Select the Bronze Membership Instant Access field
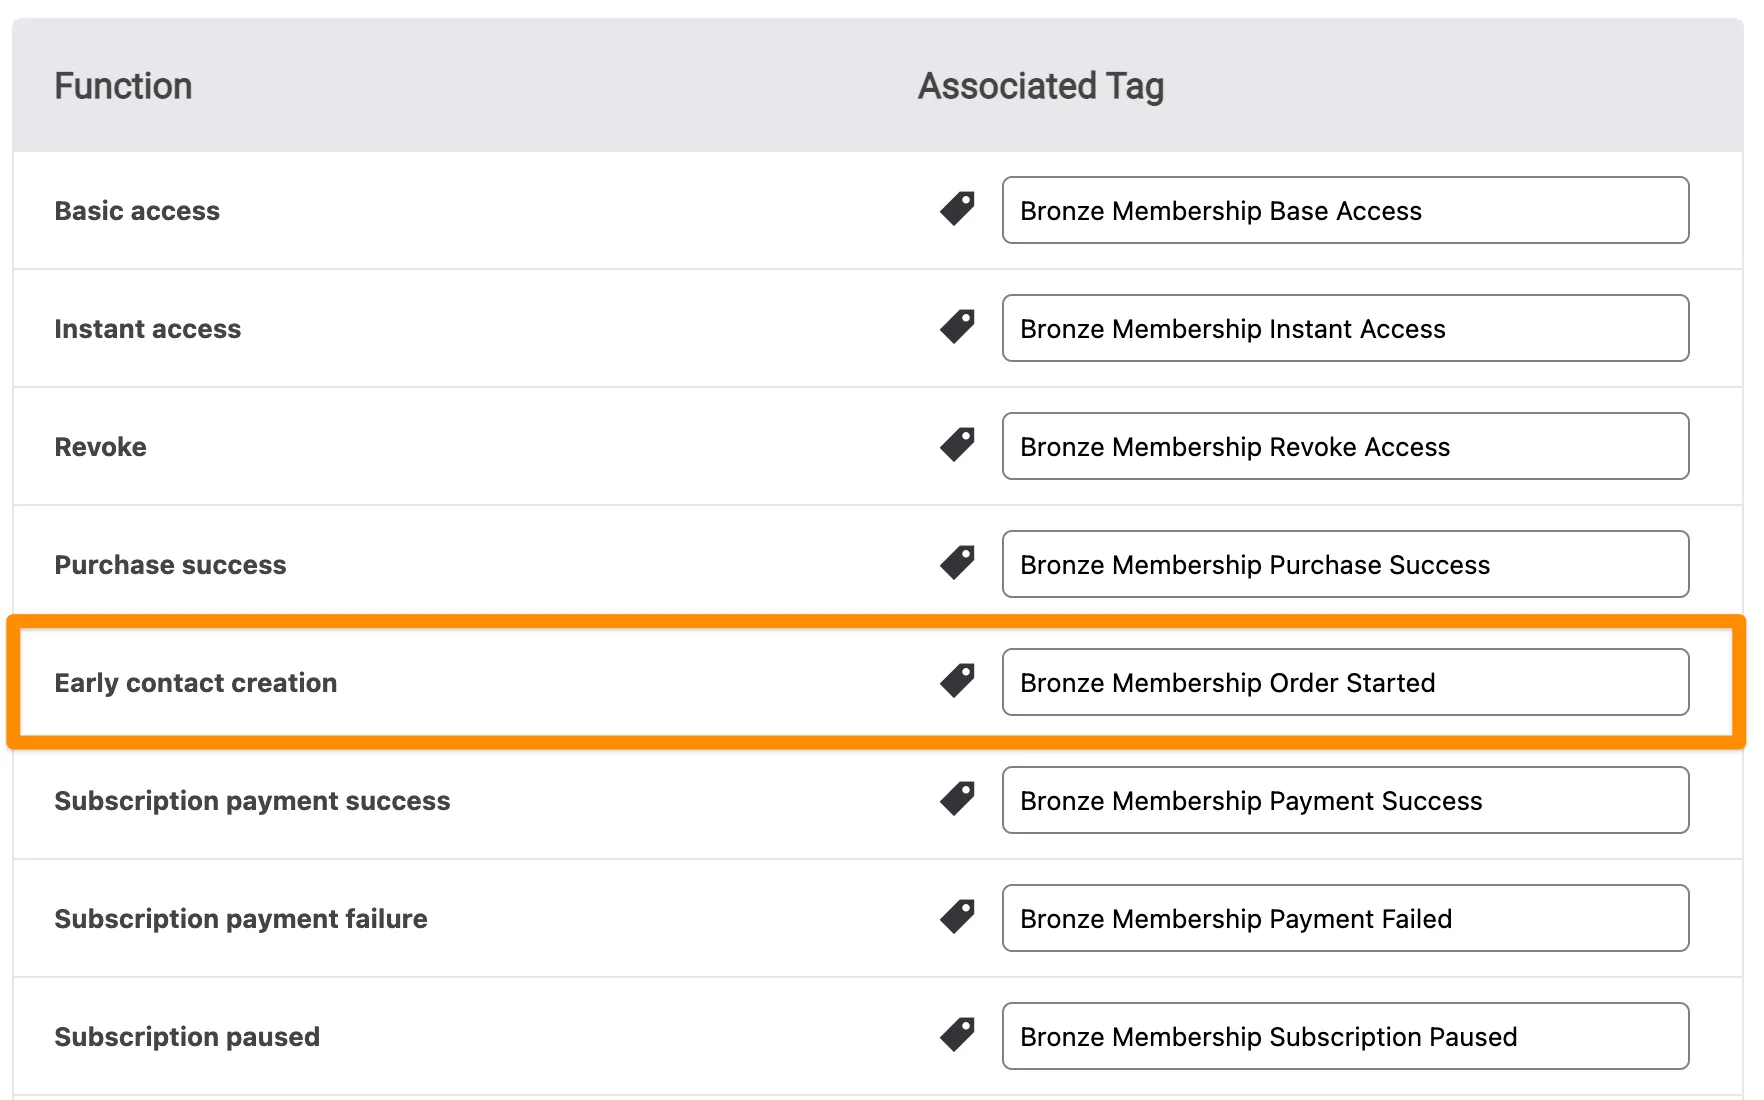 coord(1345,328)
